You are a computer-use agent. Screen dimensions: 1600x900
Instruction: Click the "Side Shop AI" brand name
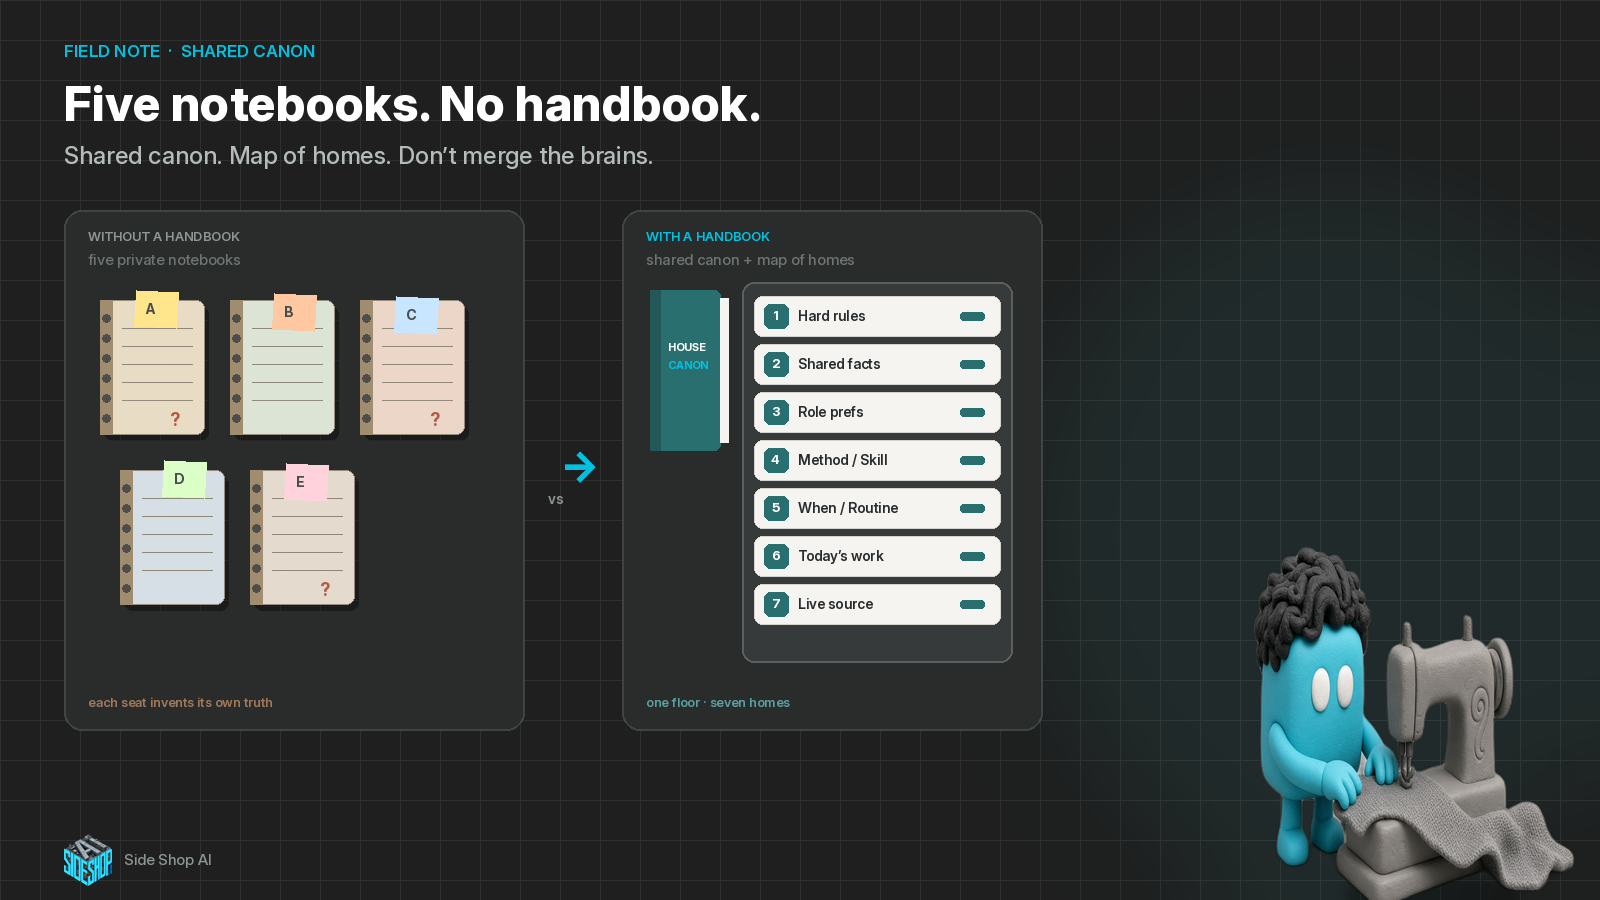[168, 860]
